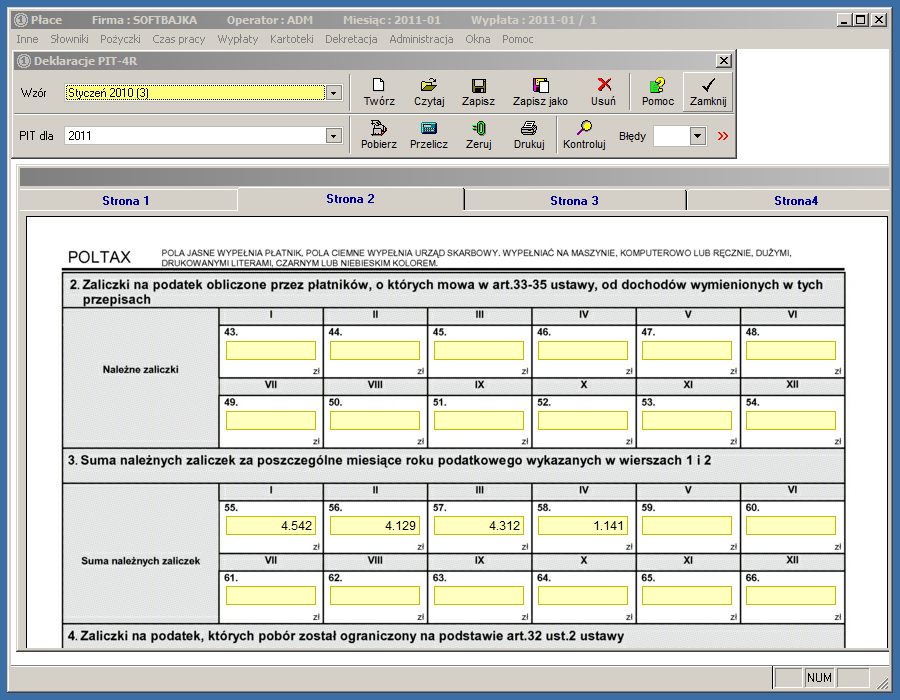Click field 58 containing 1.141
The width and height of the screenshot is (900, 700).
(x=583, y=526)
